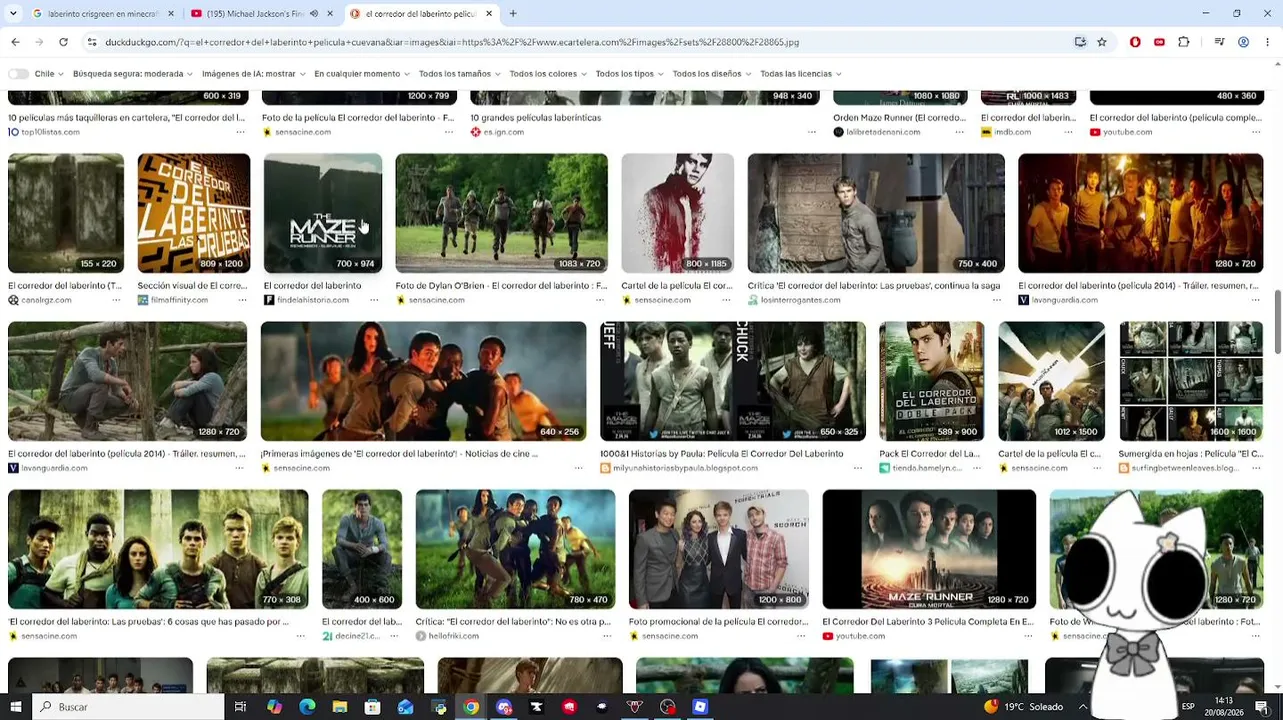Open the En cualquier momento time filter
The width and height of the screenshot is (1283, 720).
tap(362, 74)
